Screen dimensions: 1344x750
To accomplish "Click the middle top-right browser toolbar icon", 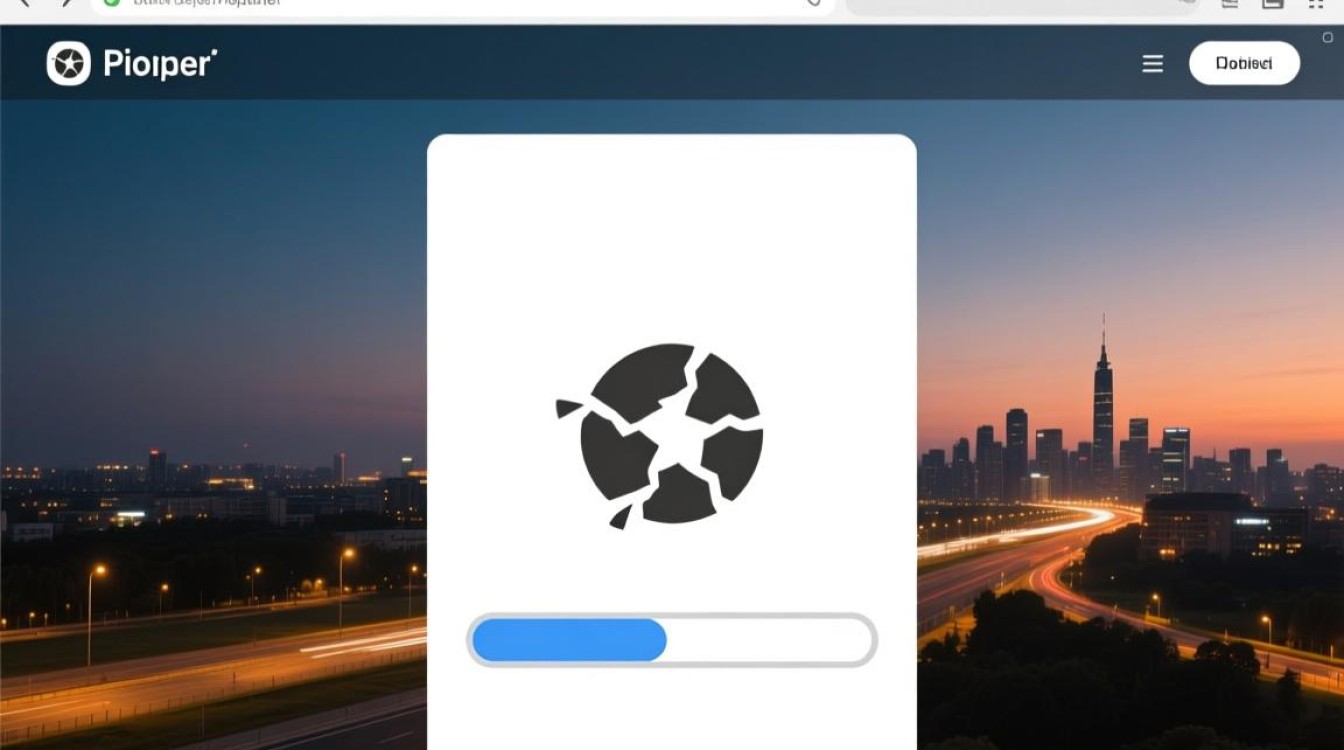I will (x=1272, y=3).
